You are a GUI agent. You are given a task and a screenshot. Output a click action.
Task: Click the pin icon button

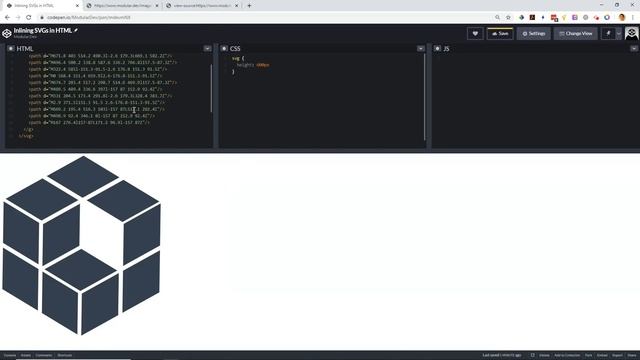tap(608, 33)
